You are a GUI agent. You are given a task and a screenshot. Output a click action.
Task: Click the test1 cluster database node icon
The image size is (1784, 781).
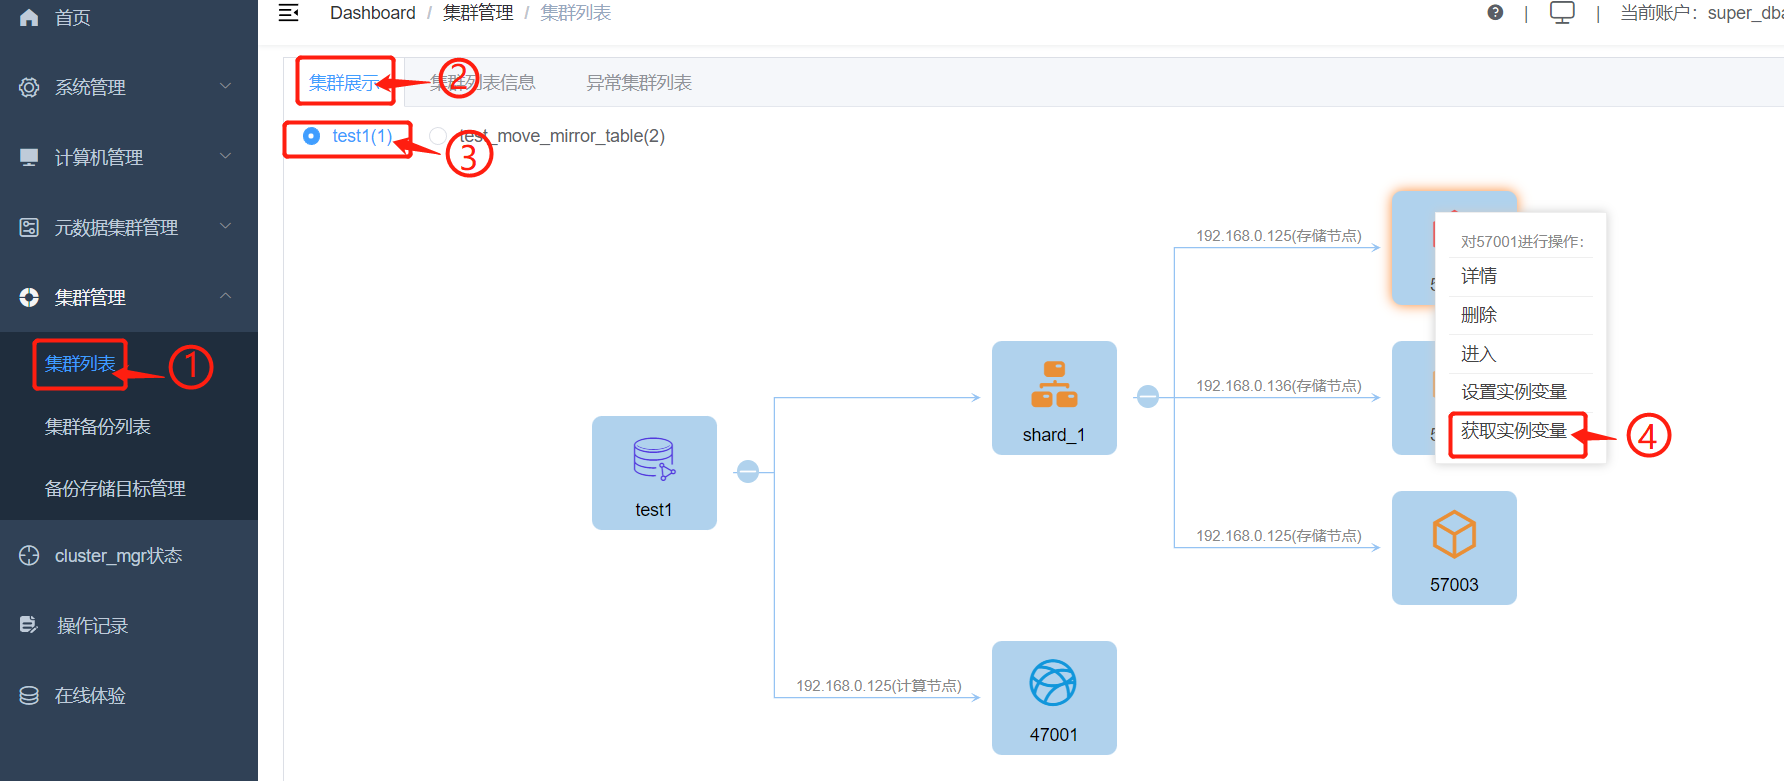coord(654,459)
